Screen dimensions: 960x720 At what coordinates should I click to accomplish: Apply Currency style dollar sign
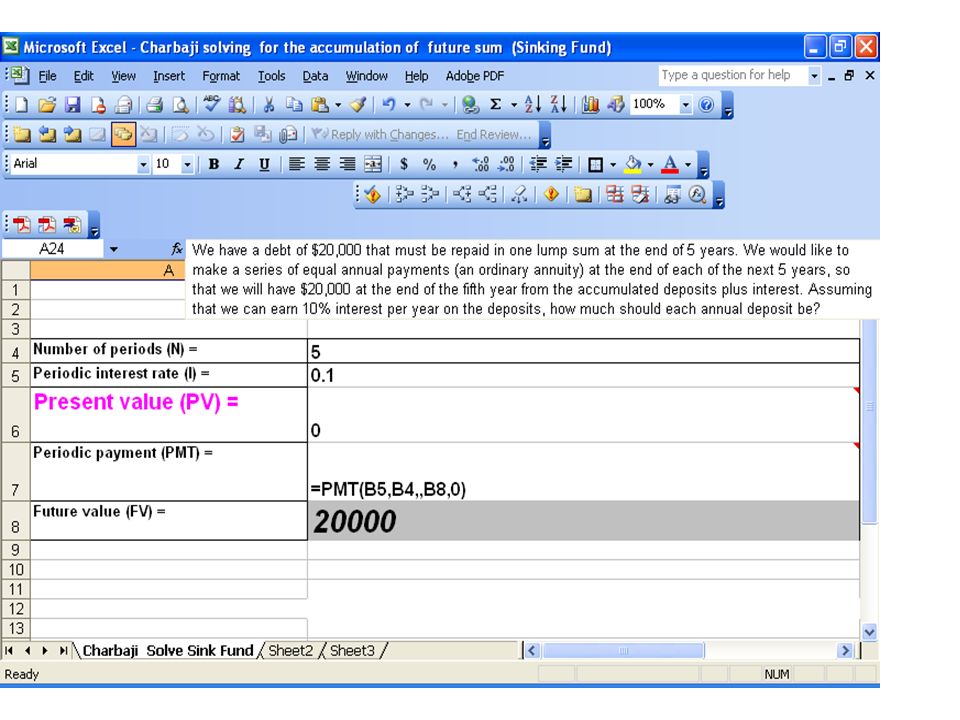coord(403,164)
